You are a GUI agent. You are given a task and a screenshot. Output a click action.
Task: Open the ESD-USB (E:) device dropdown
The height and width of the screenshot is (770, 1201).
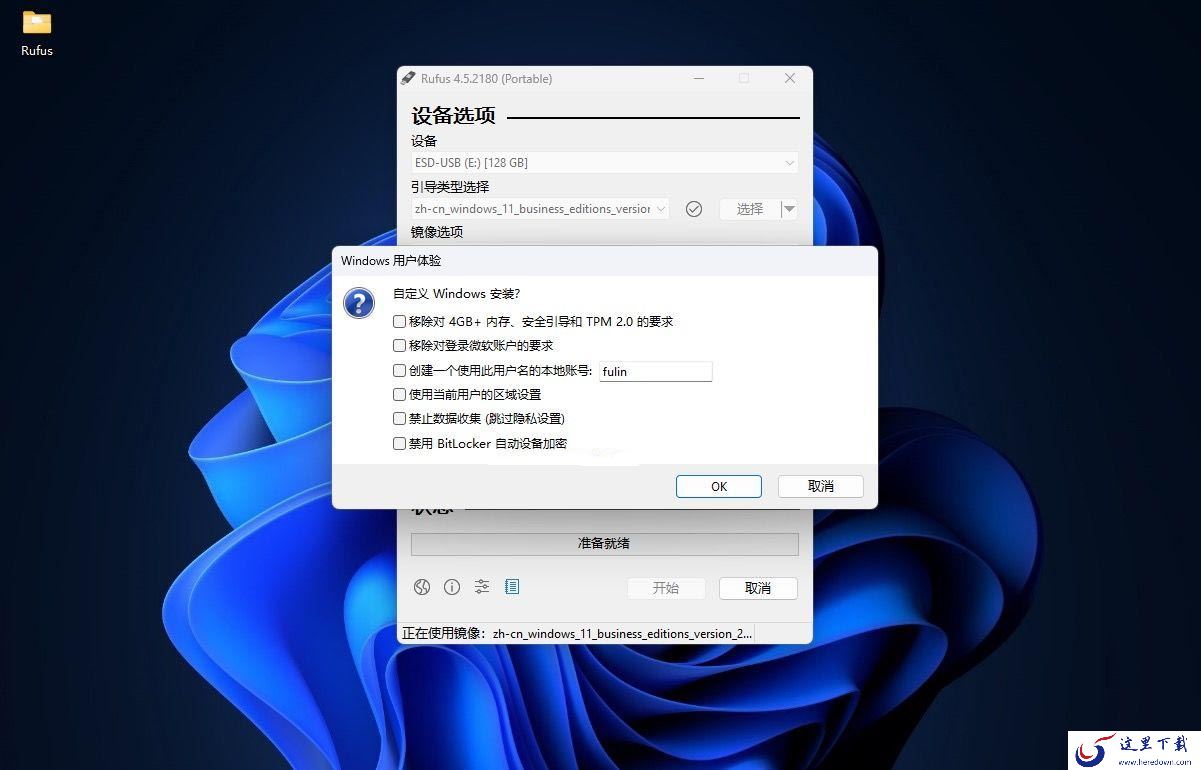tap(605, 162)
